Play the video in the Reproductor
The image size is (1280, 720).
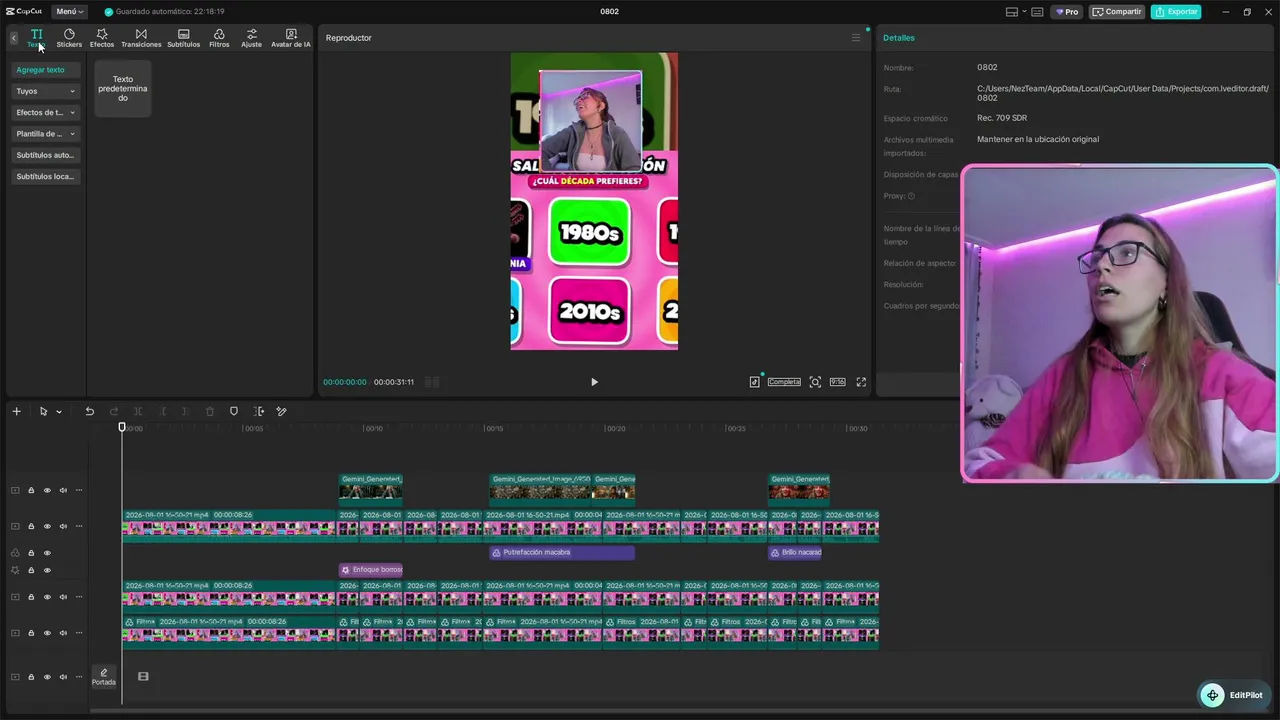[x=594, y=382]
